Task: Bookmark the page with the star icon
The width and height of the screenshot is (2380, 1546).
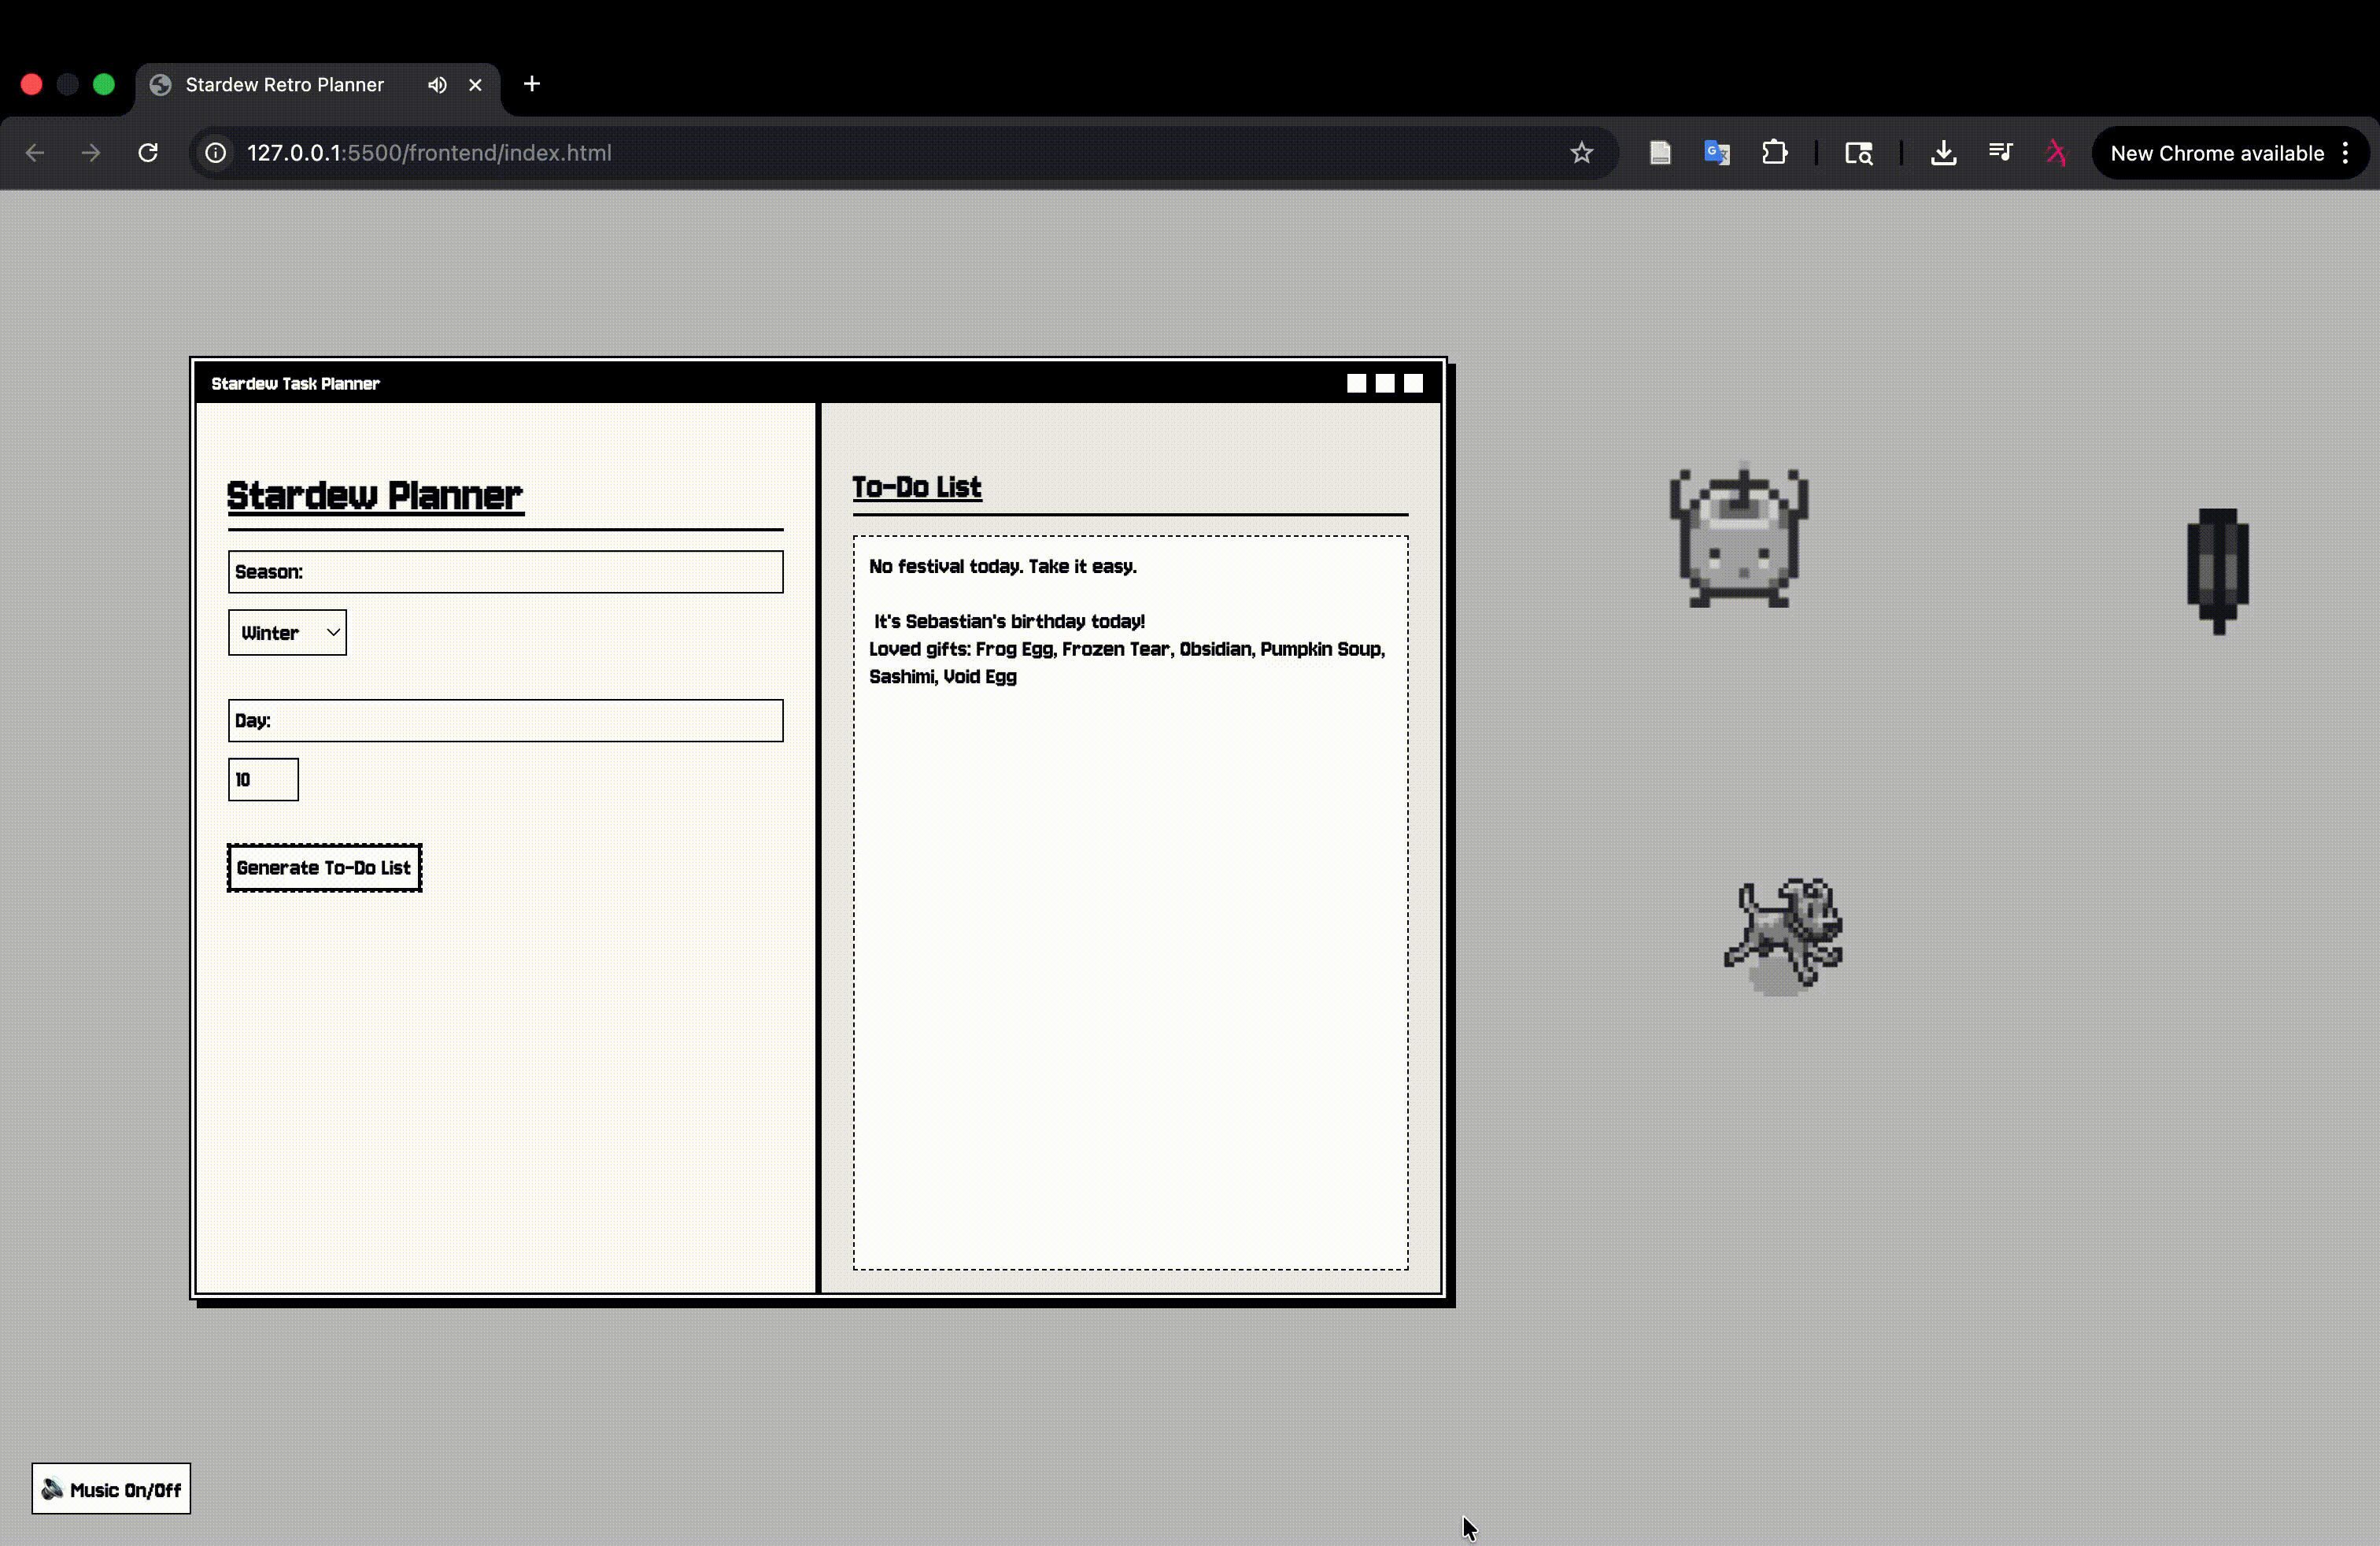Action: [x=1583, y=153]
